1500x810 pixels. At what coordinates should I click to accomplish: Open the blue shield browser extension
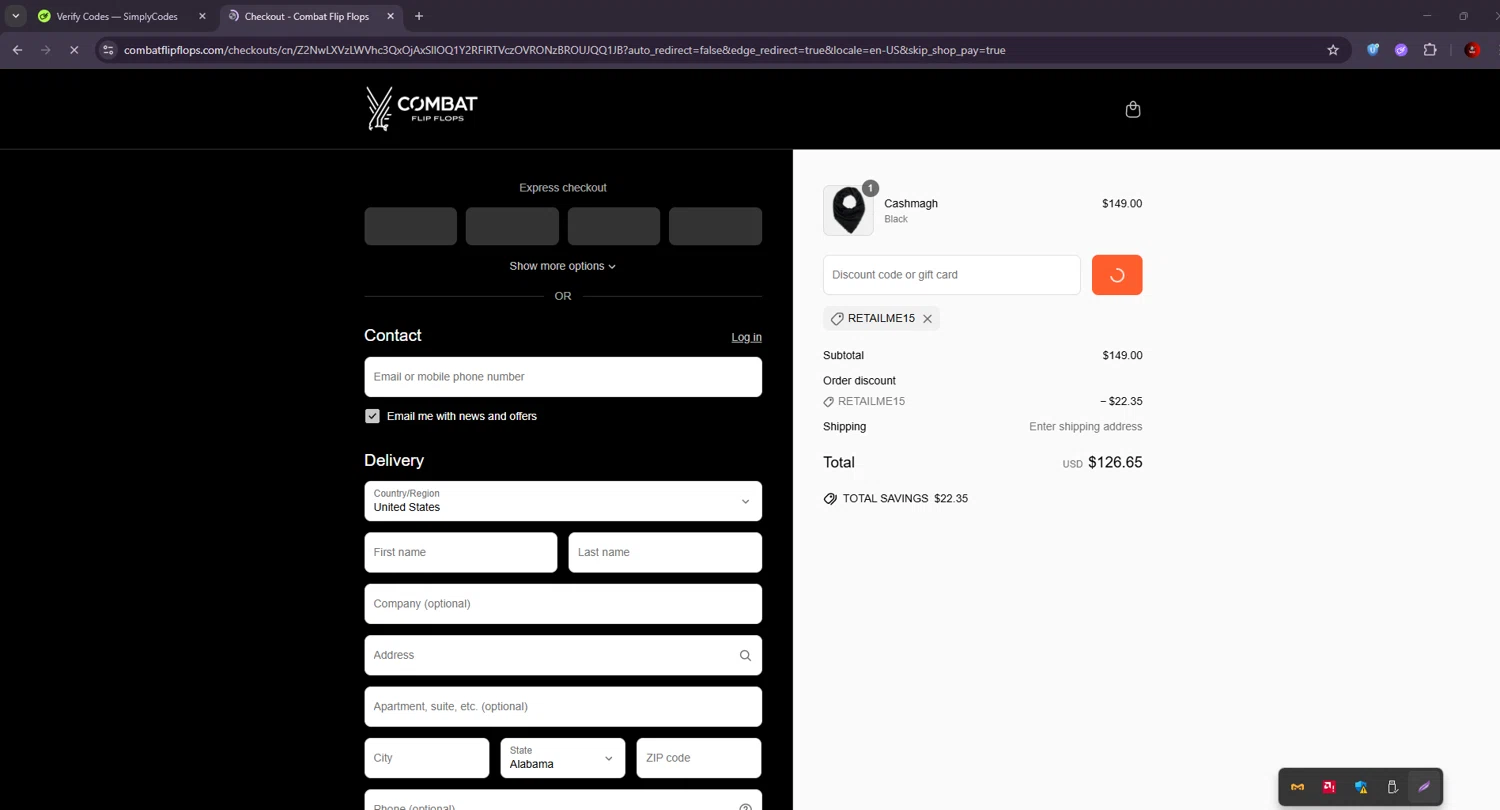[x=1373, y=50]
